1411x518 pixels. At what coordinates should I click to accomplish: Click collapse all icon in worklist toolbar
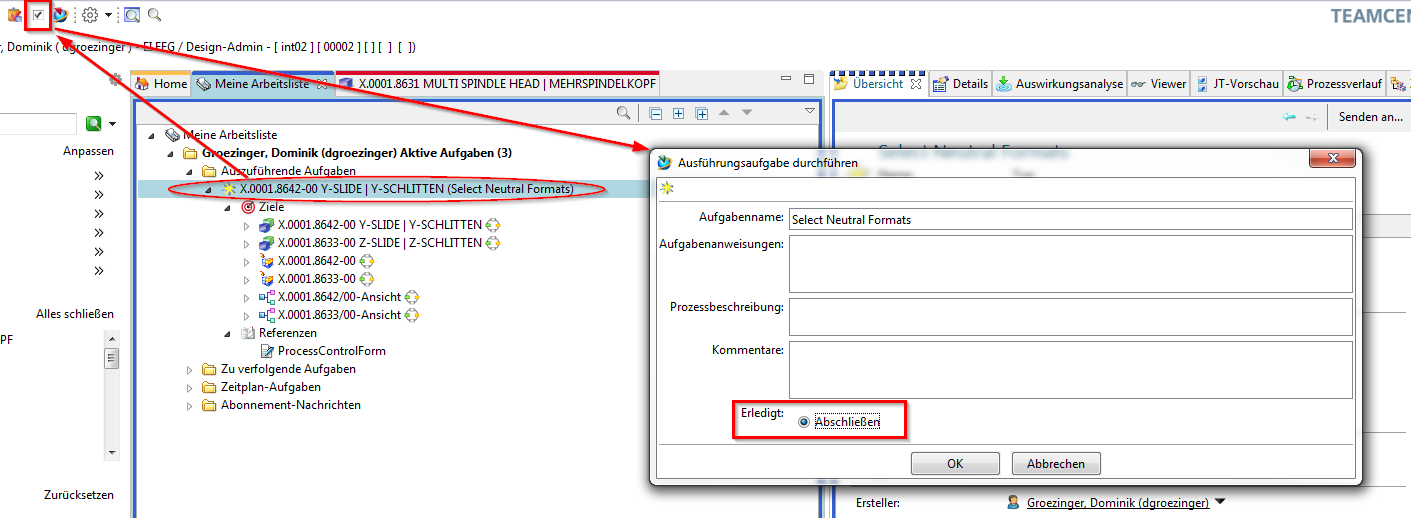[656, 113]
